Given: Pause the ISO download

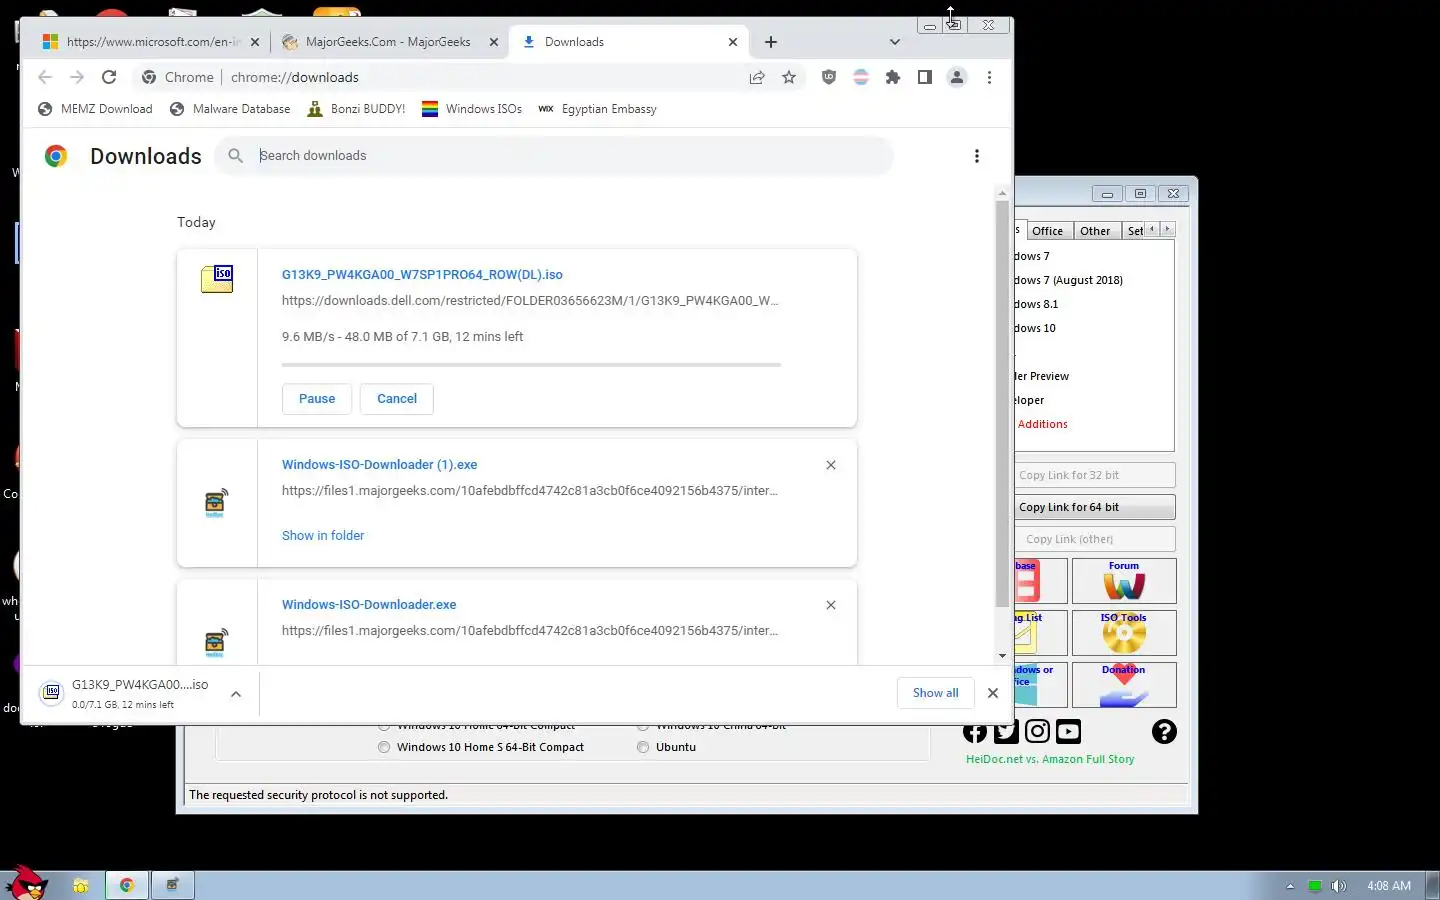Looking at the screenshot, I should 317,399.
